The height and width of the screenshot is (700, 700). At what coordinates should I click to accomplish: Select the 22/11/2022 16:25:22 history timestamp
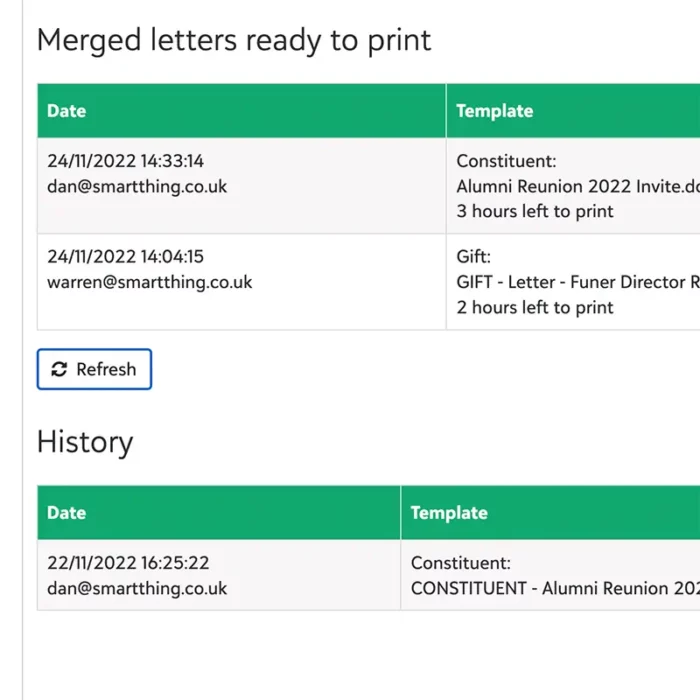point(128,563)
